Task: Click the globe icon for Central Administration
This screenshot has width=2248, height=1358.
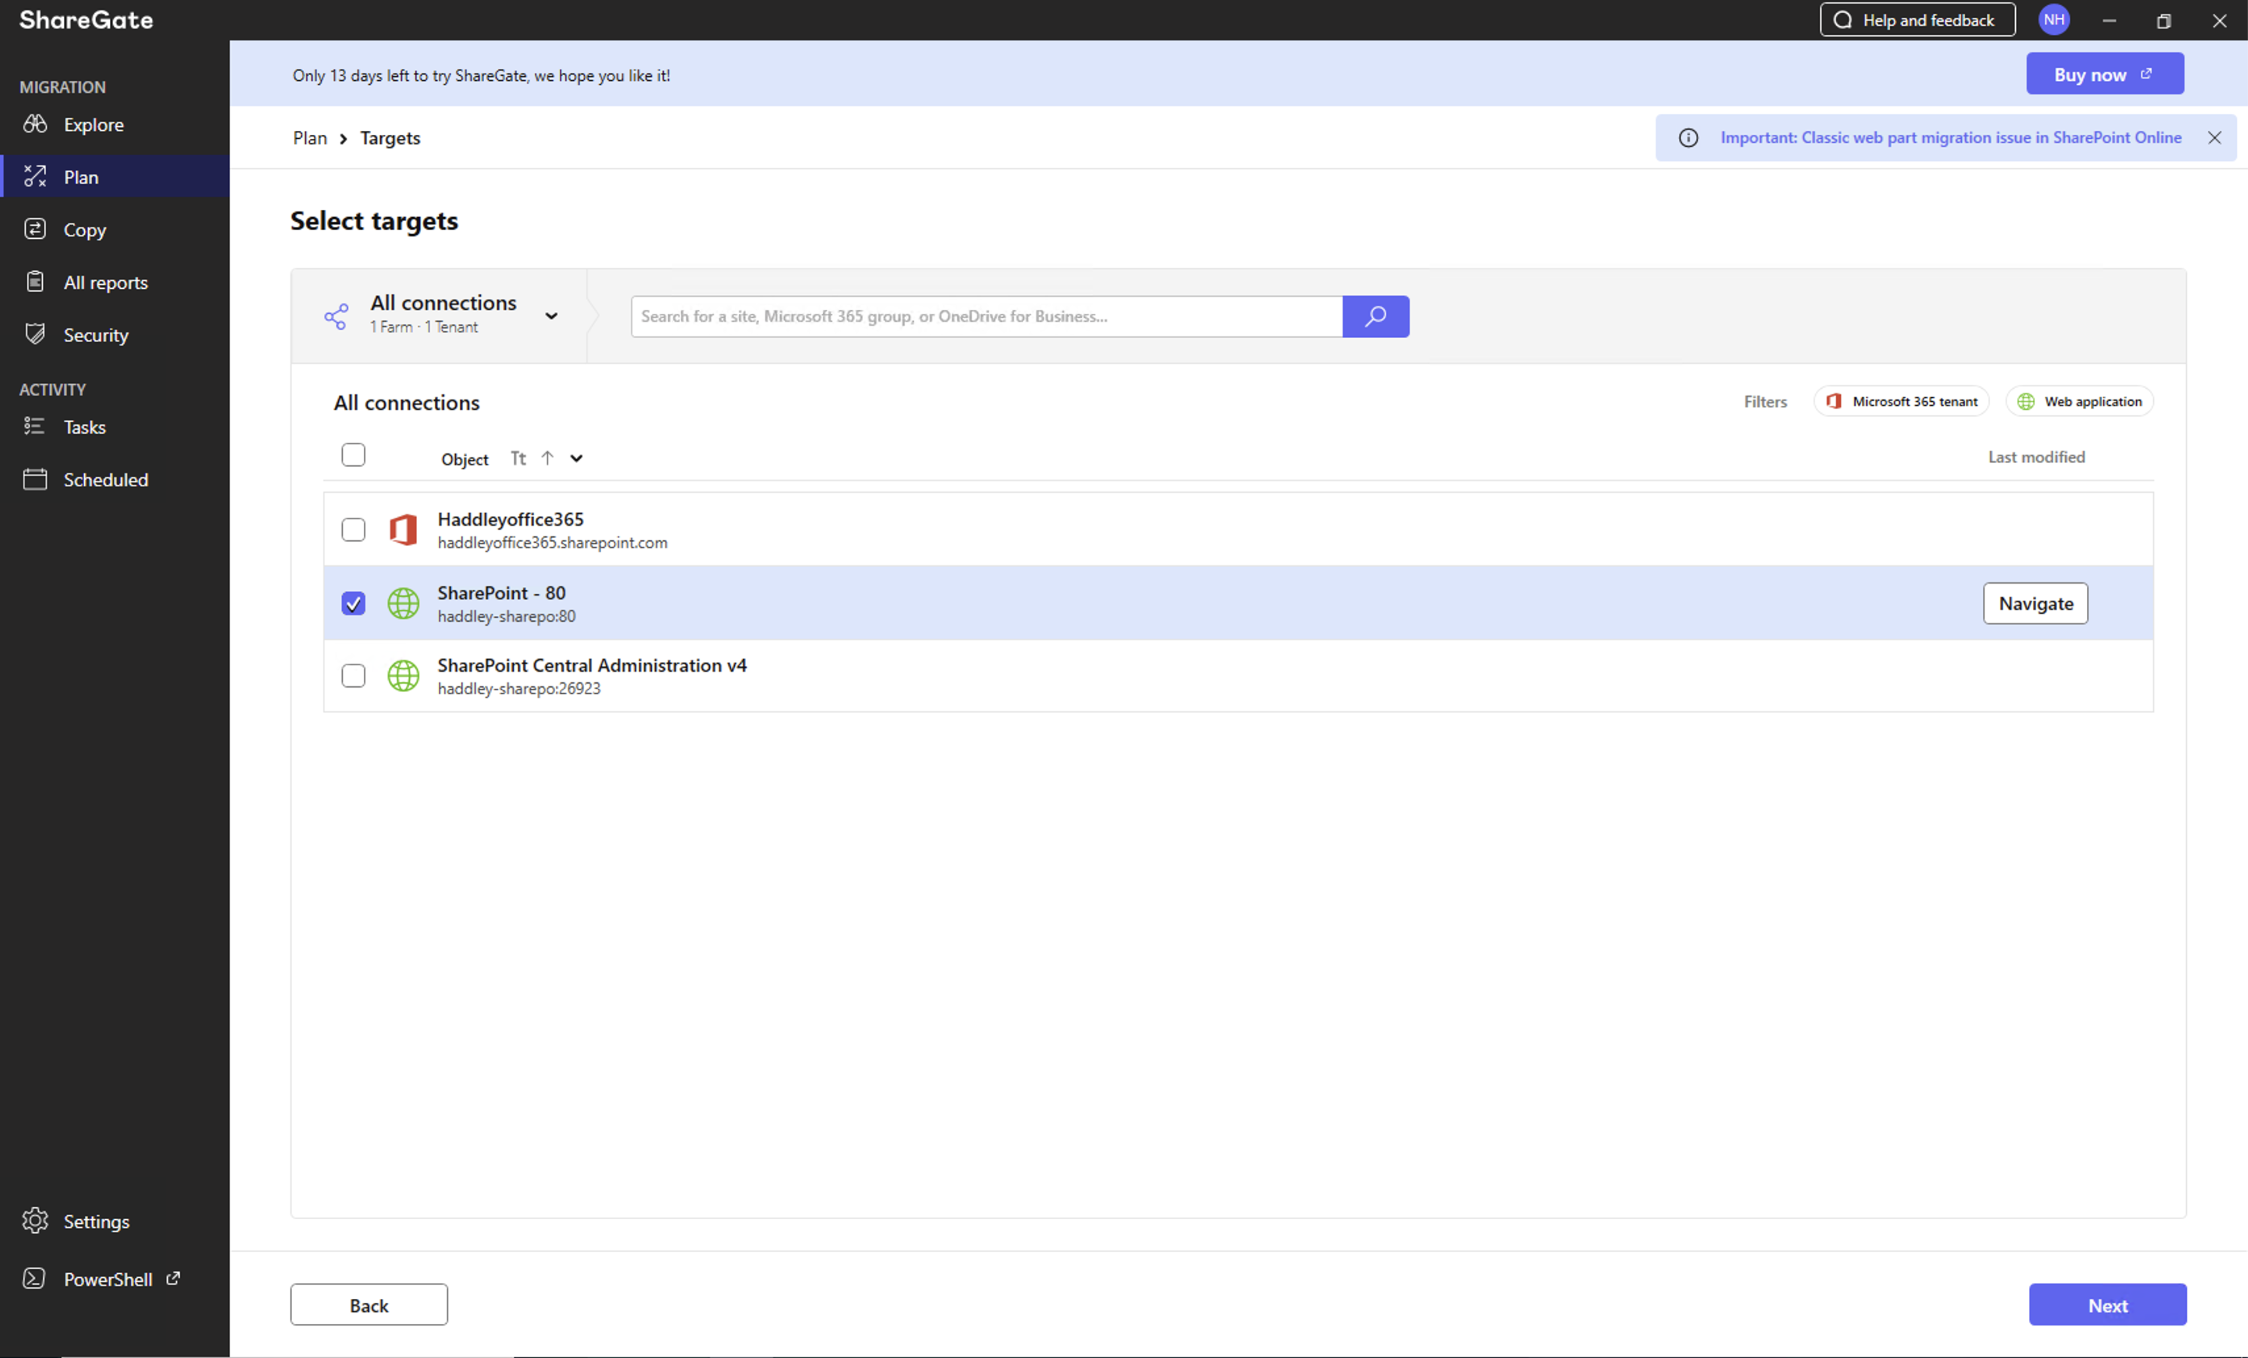Action: pyautogui.click(x=403, y=676)
